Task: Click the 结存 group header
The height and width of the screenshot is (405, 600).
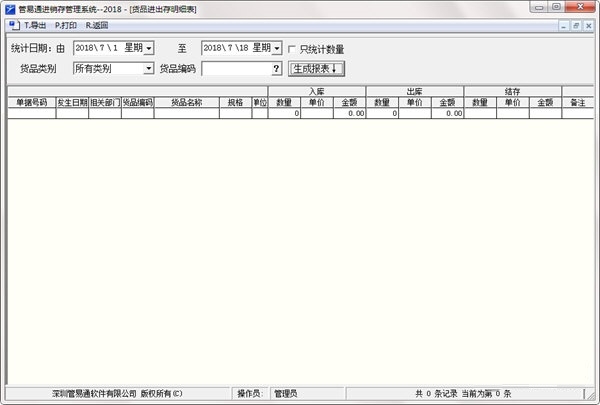Action: coord(513,91)
